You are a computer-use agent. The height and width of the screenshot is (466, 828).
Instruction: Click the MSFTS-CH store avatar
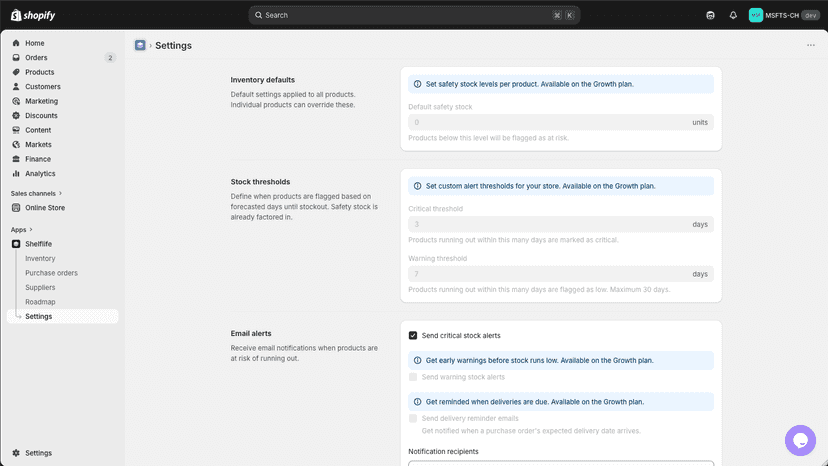tap(756, 15)
